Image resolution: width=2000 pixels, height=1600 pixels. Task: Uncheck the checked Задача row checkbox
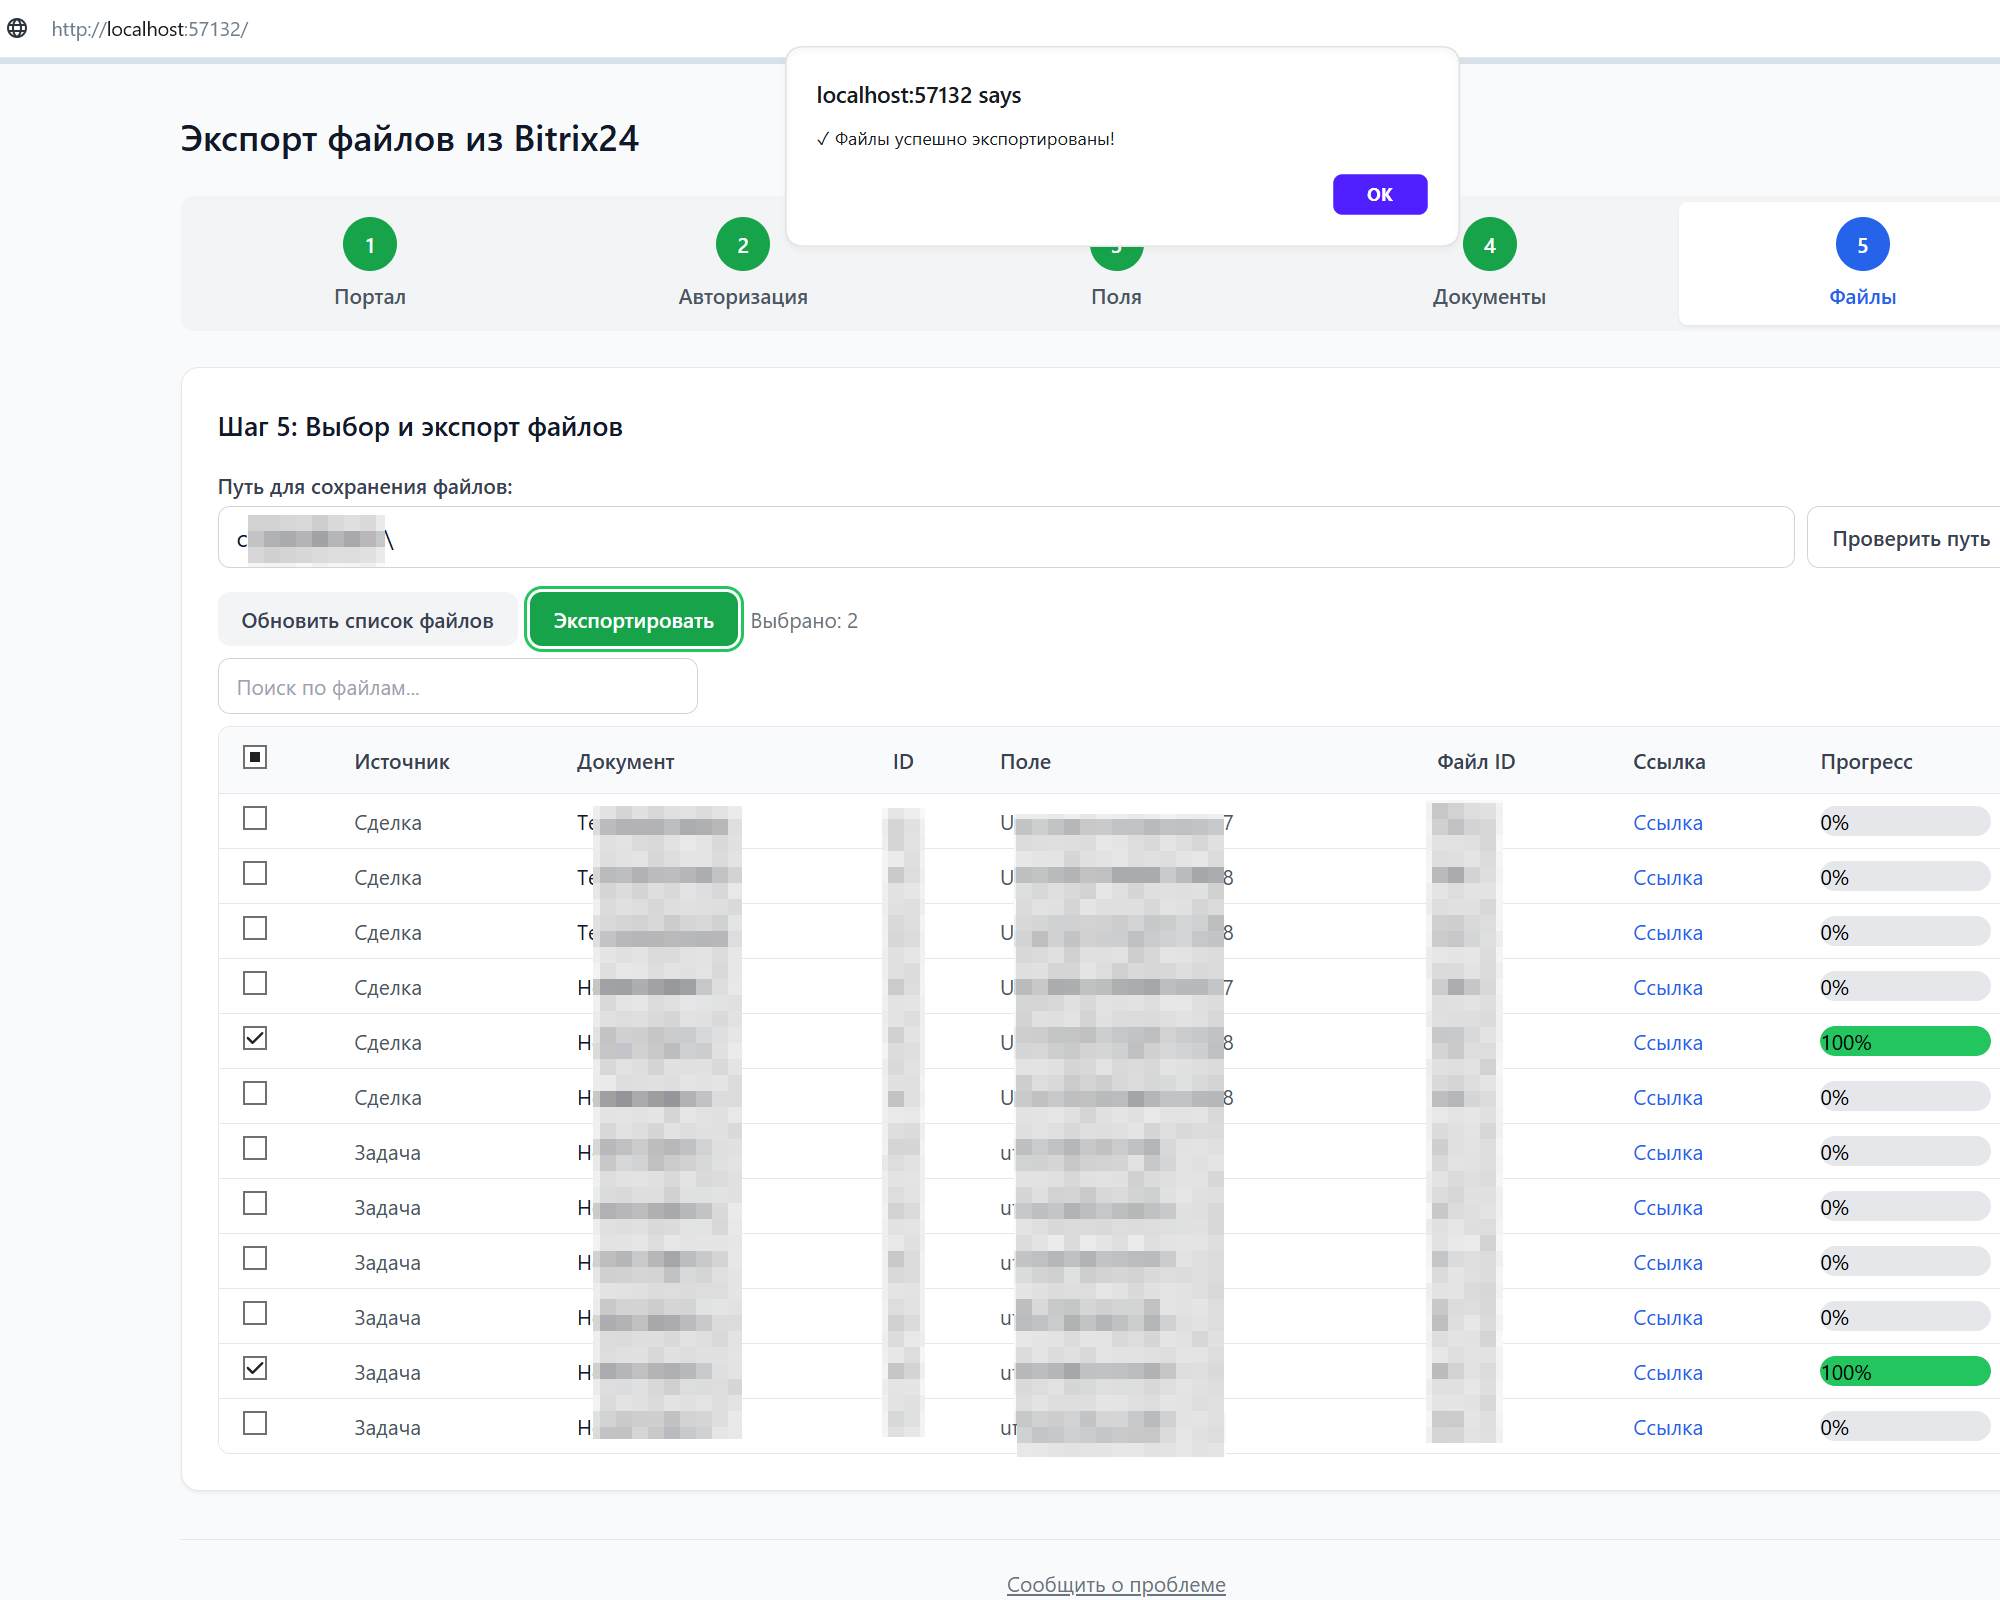[x=255, y=1369]
